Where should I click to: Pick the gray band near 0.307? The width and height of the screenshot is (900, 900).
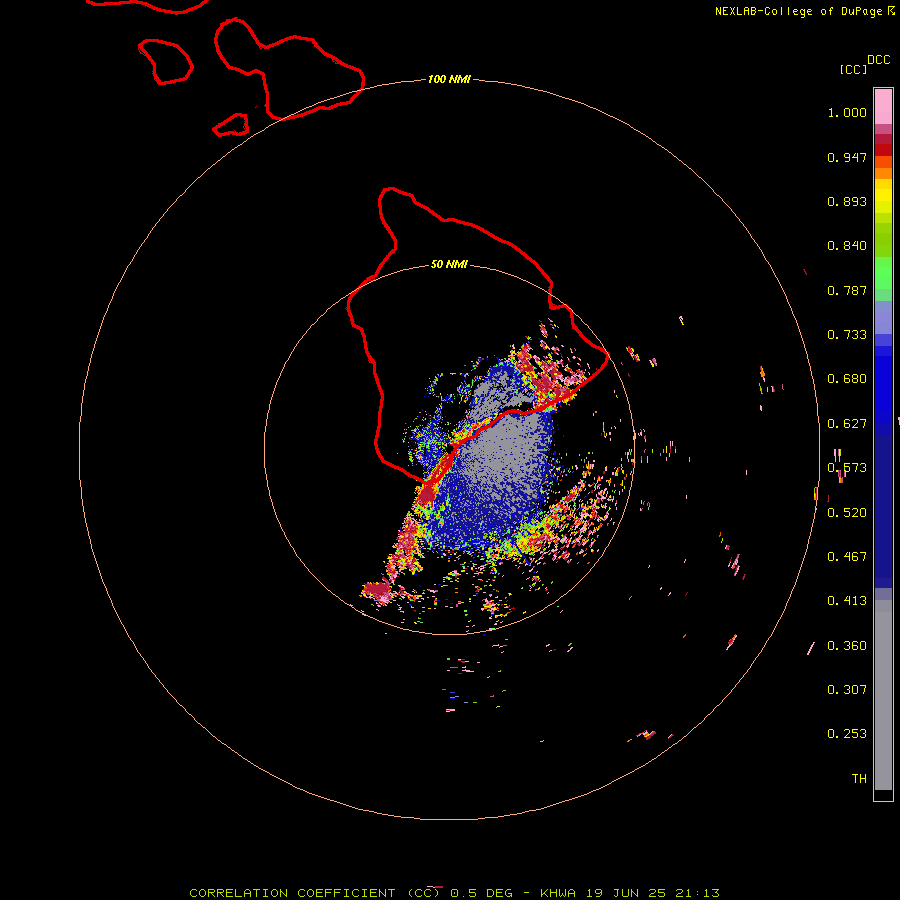point(883,695)
